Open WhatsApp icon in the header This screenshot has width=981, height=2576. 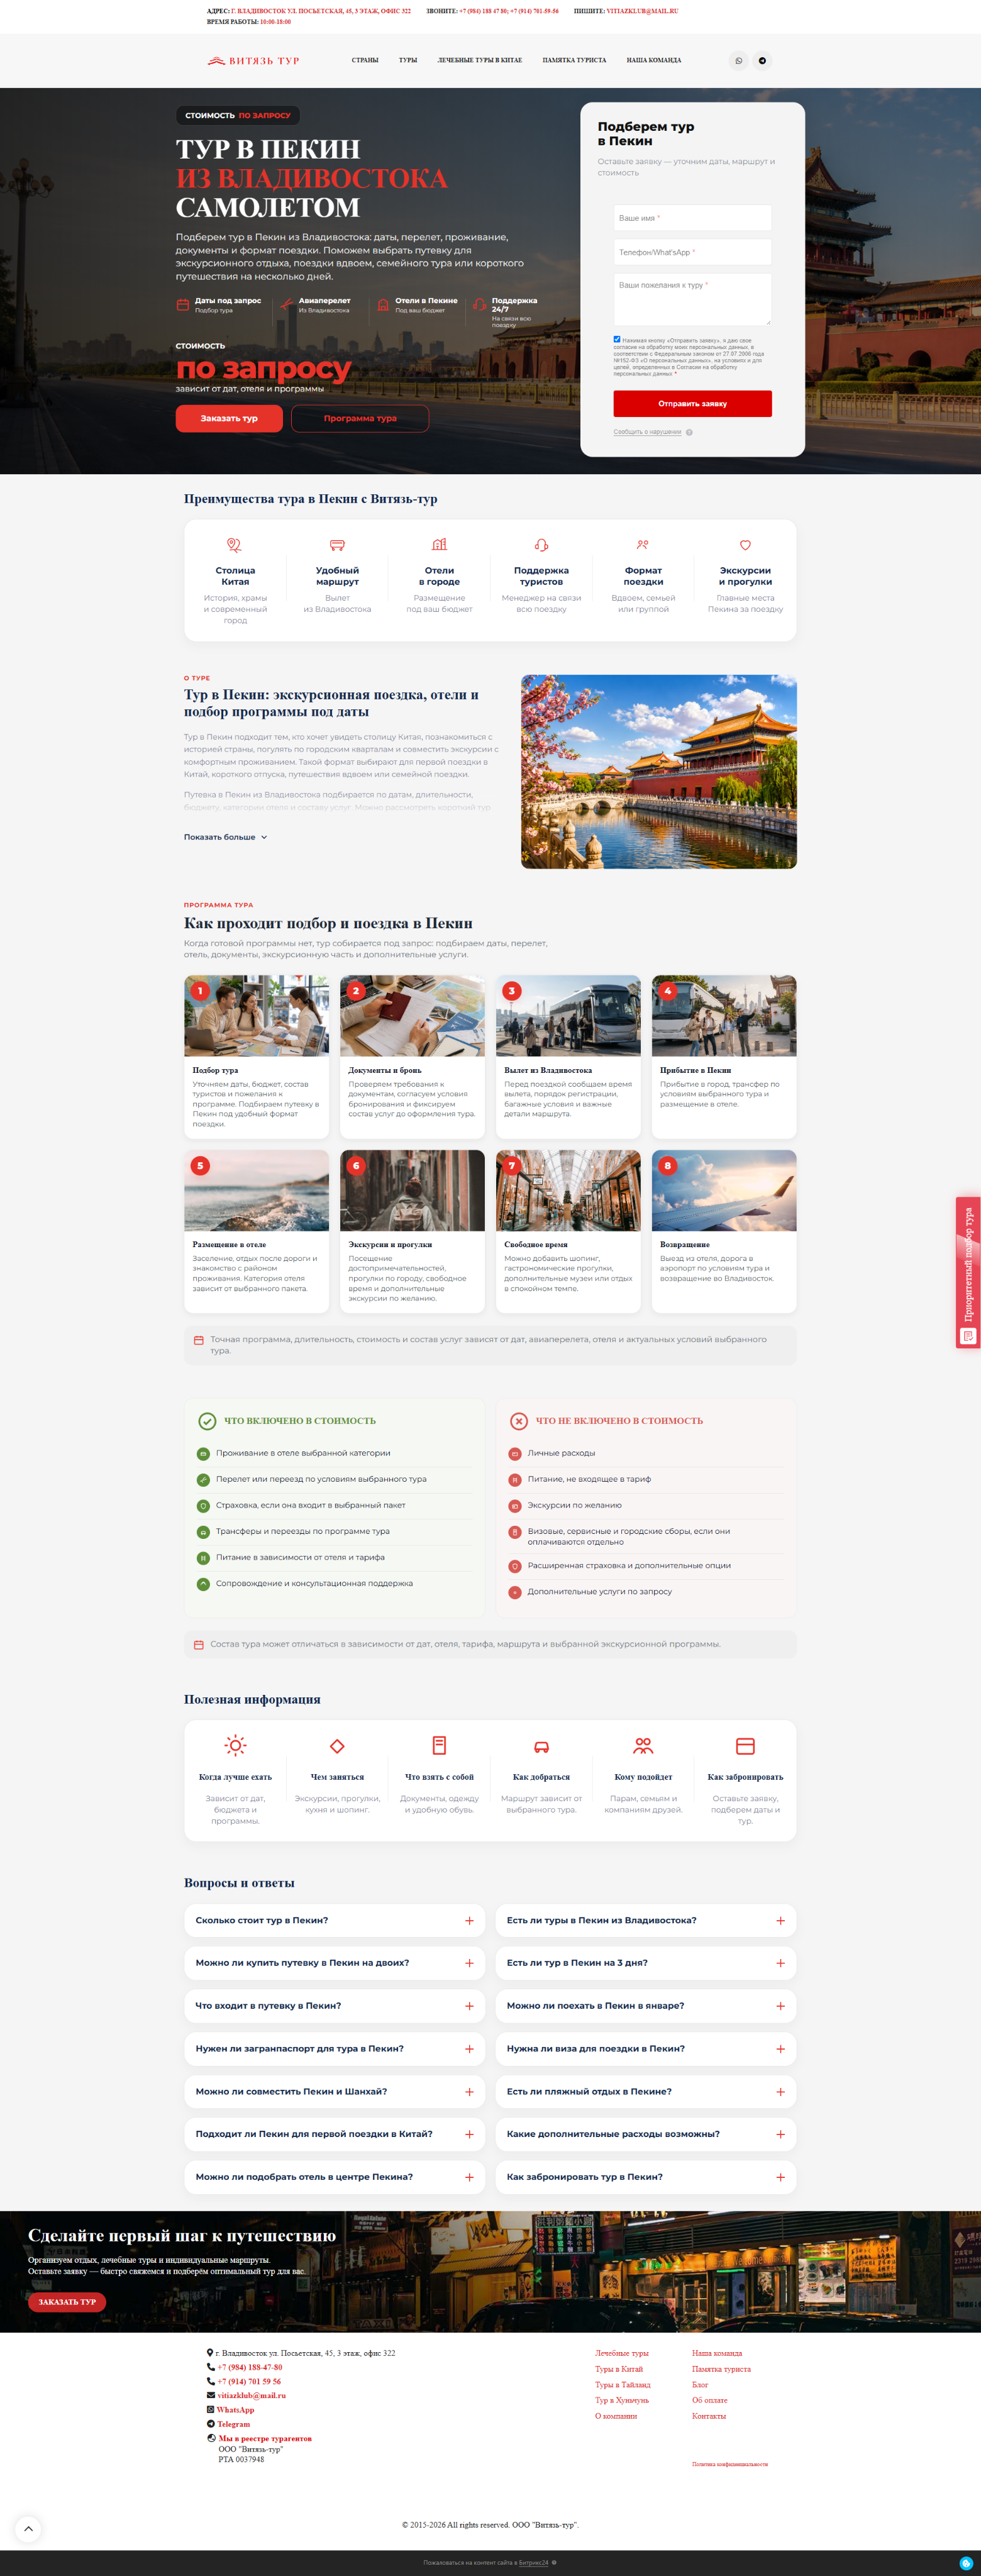click(x=739, y=61)
